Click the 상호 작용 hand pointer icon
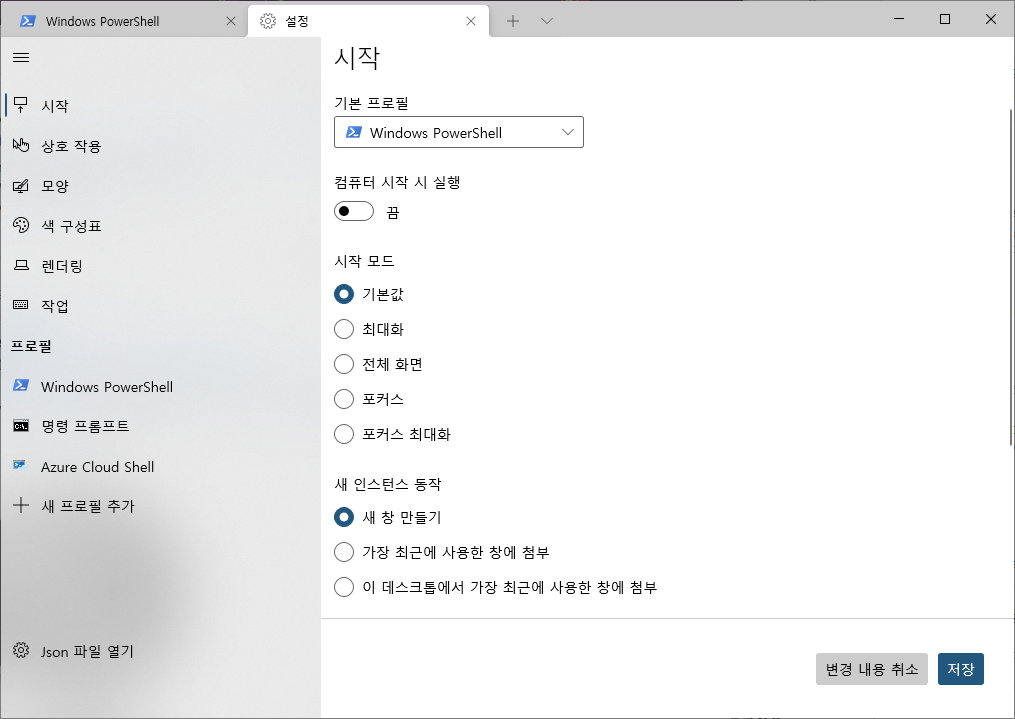 pyautogui.click(x=21, y=145)
